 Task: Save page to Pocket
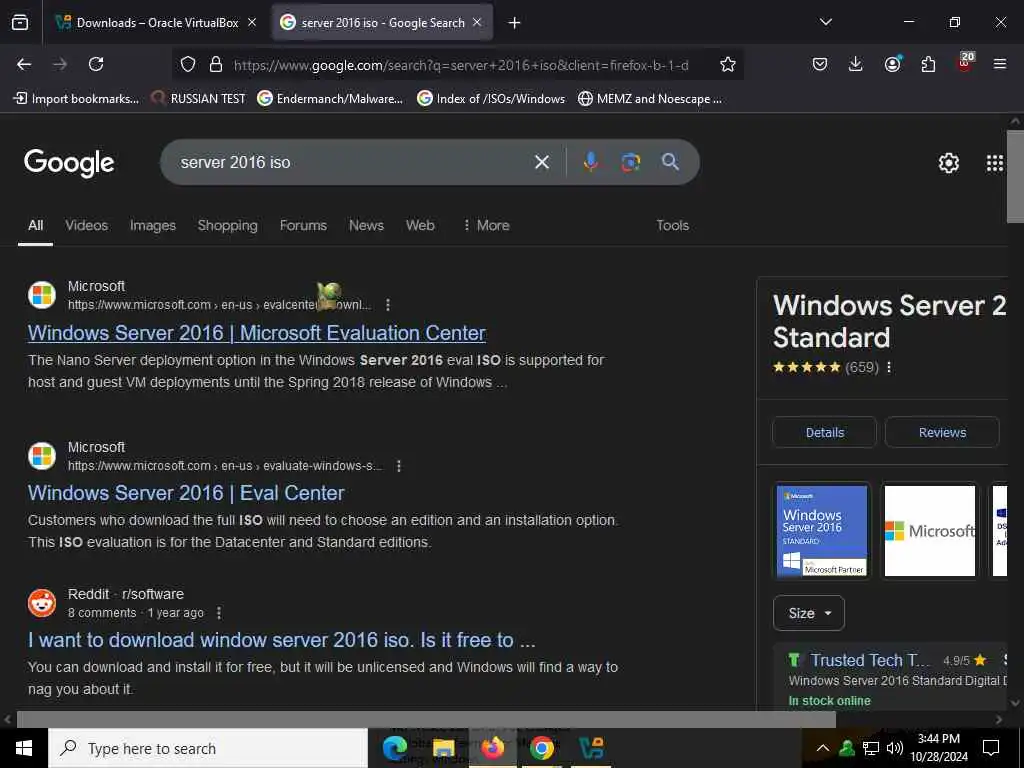(x=820, y=64)
